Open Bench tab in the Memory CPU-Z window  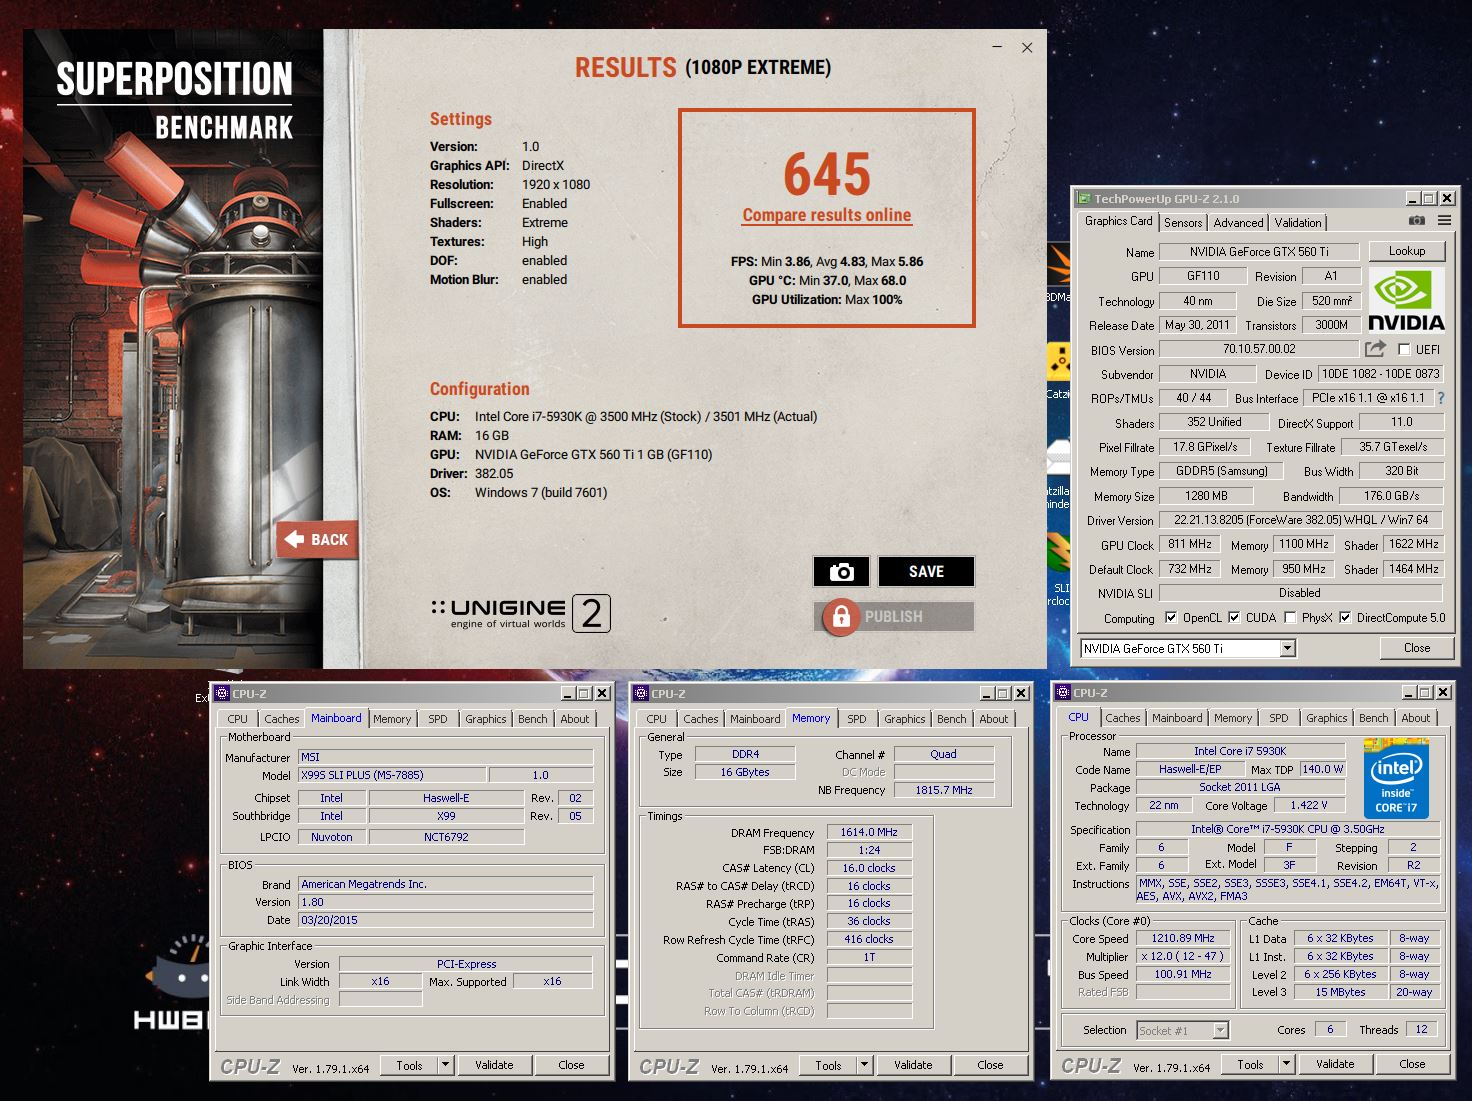952,719
